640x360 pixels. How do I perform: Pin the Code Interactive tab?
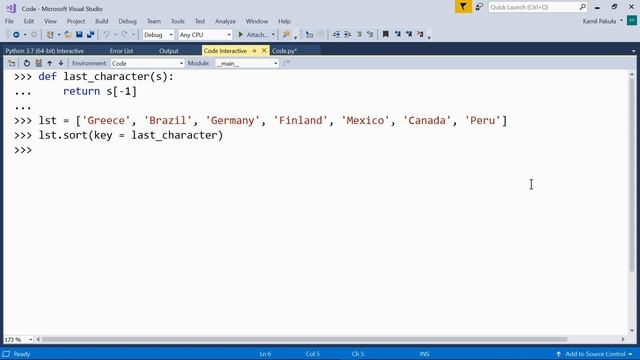[254, 51]
